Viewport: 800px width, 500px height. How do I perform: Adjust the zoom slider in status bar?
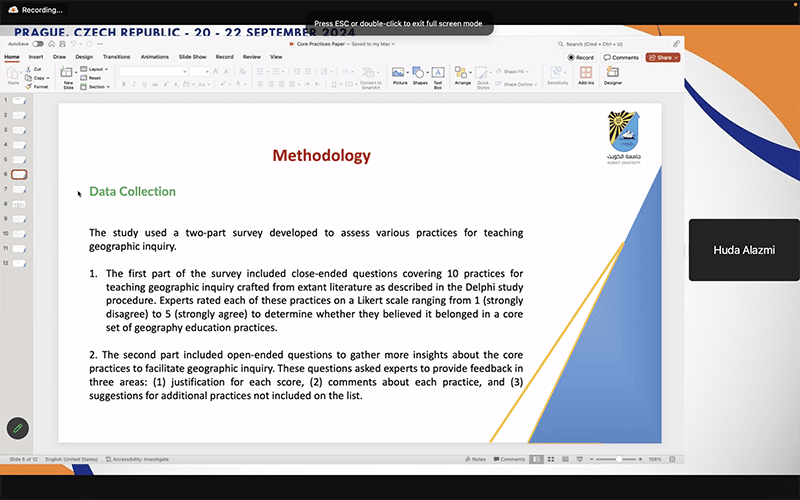coord(619,459)
